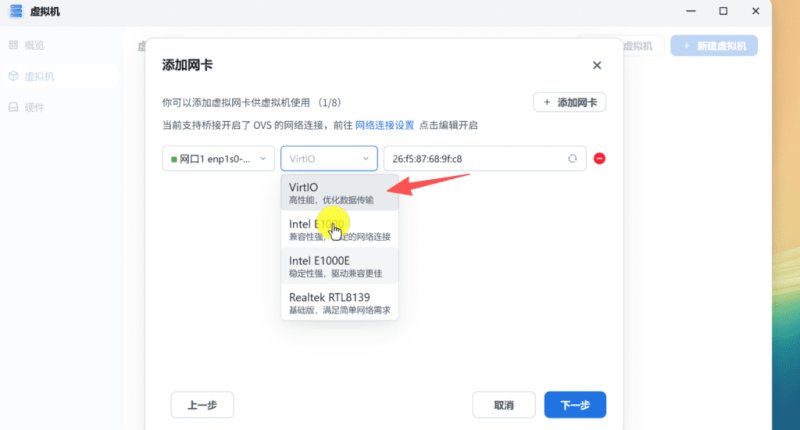Maximize the 虚拟机 window
This screenshot has height=430, width=800.
[723, 11]
